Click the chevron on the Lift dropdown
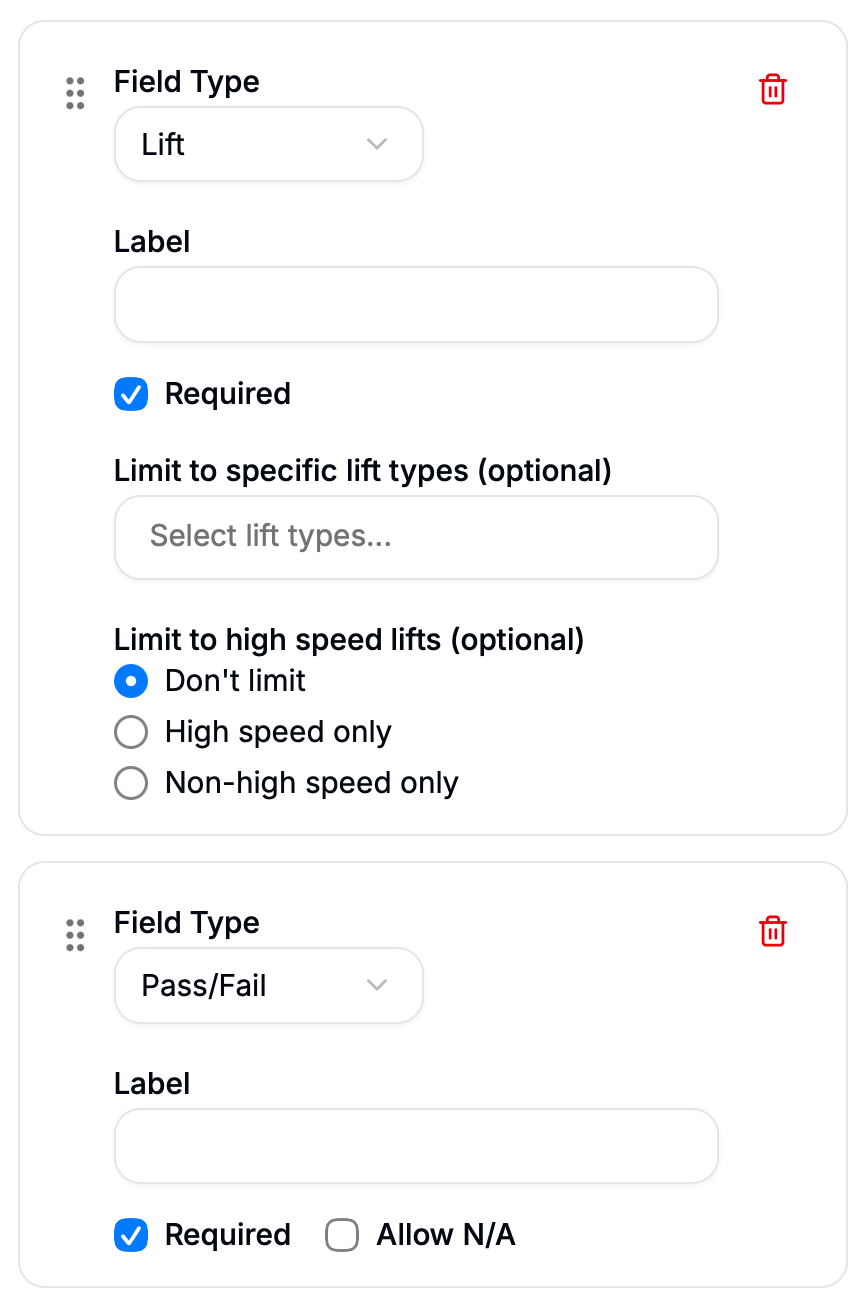This screenshot has width=864, height=1304. point(377,144)
